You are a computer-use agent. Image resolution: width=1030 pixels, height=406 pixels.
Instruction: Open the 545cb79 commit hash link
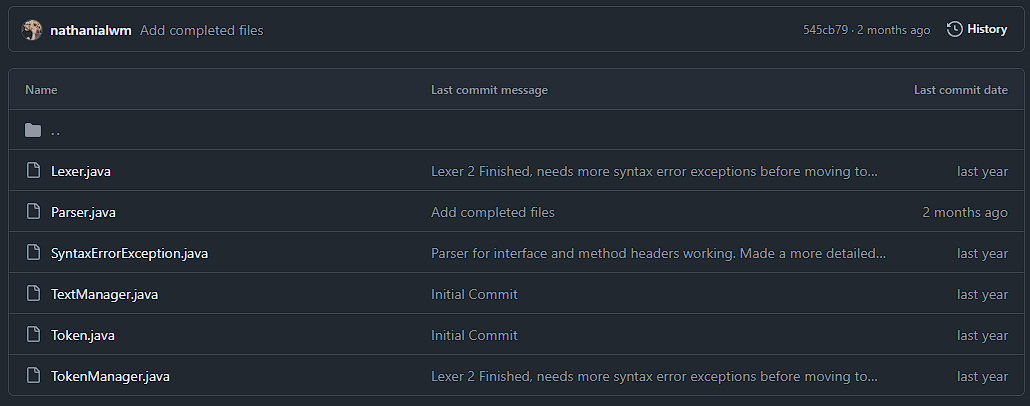824,30
